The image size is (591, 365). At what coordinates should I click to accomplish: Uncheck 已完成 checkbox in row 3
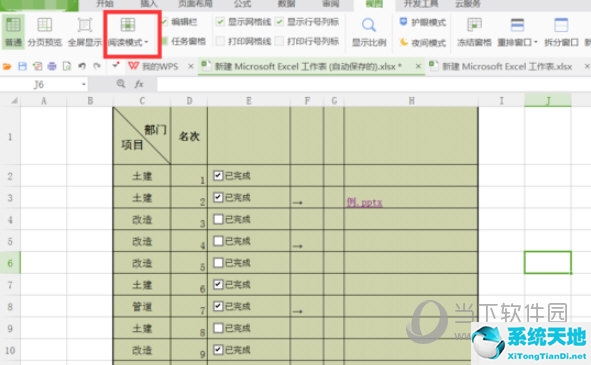[x=218, y=197]
